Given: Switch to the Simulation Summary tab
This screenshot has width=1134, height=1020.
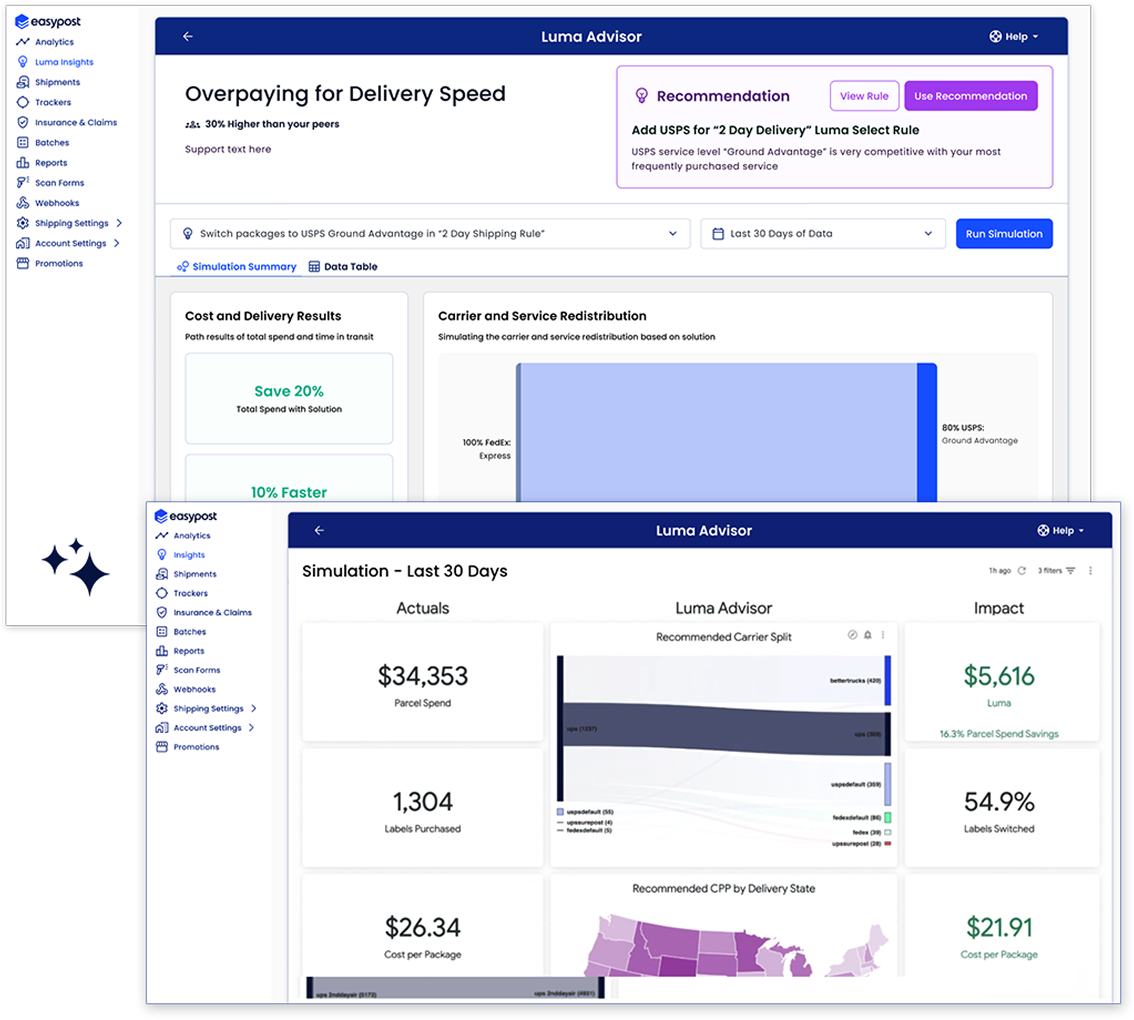Looking at the screenshot, I should [236, 266].
